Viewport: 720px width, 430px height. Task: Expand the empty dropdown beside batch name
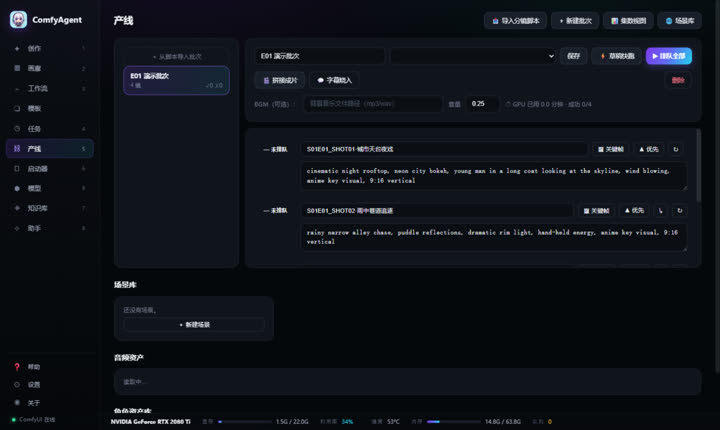point(473,56)
